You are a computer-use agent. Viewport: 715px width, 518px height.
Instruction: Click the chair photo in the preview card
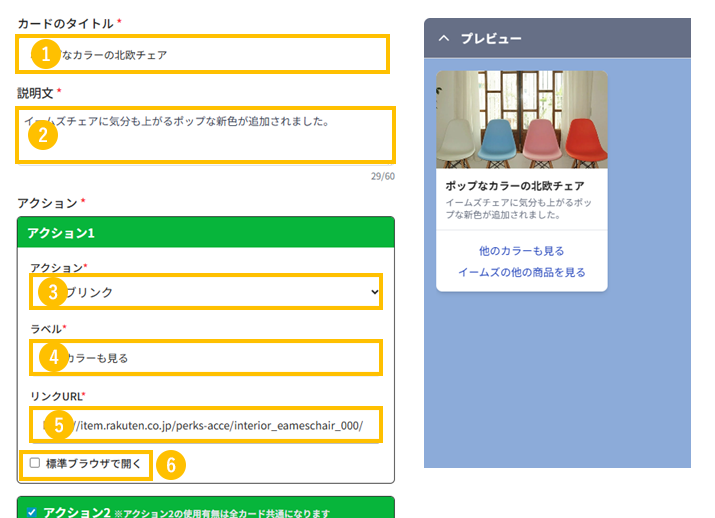click(521, 119)
